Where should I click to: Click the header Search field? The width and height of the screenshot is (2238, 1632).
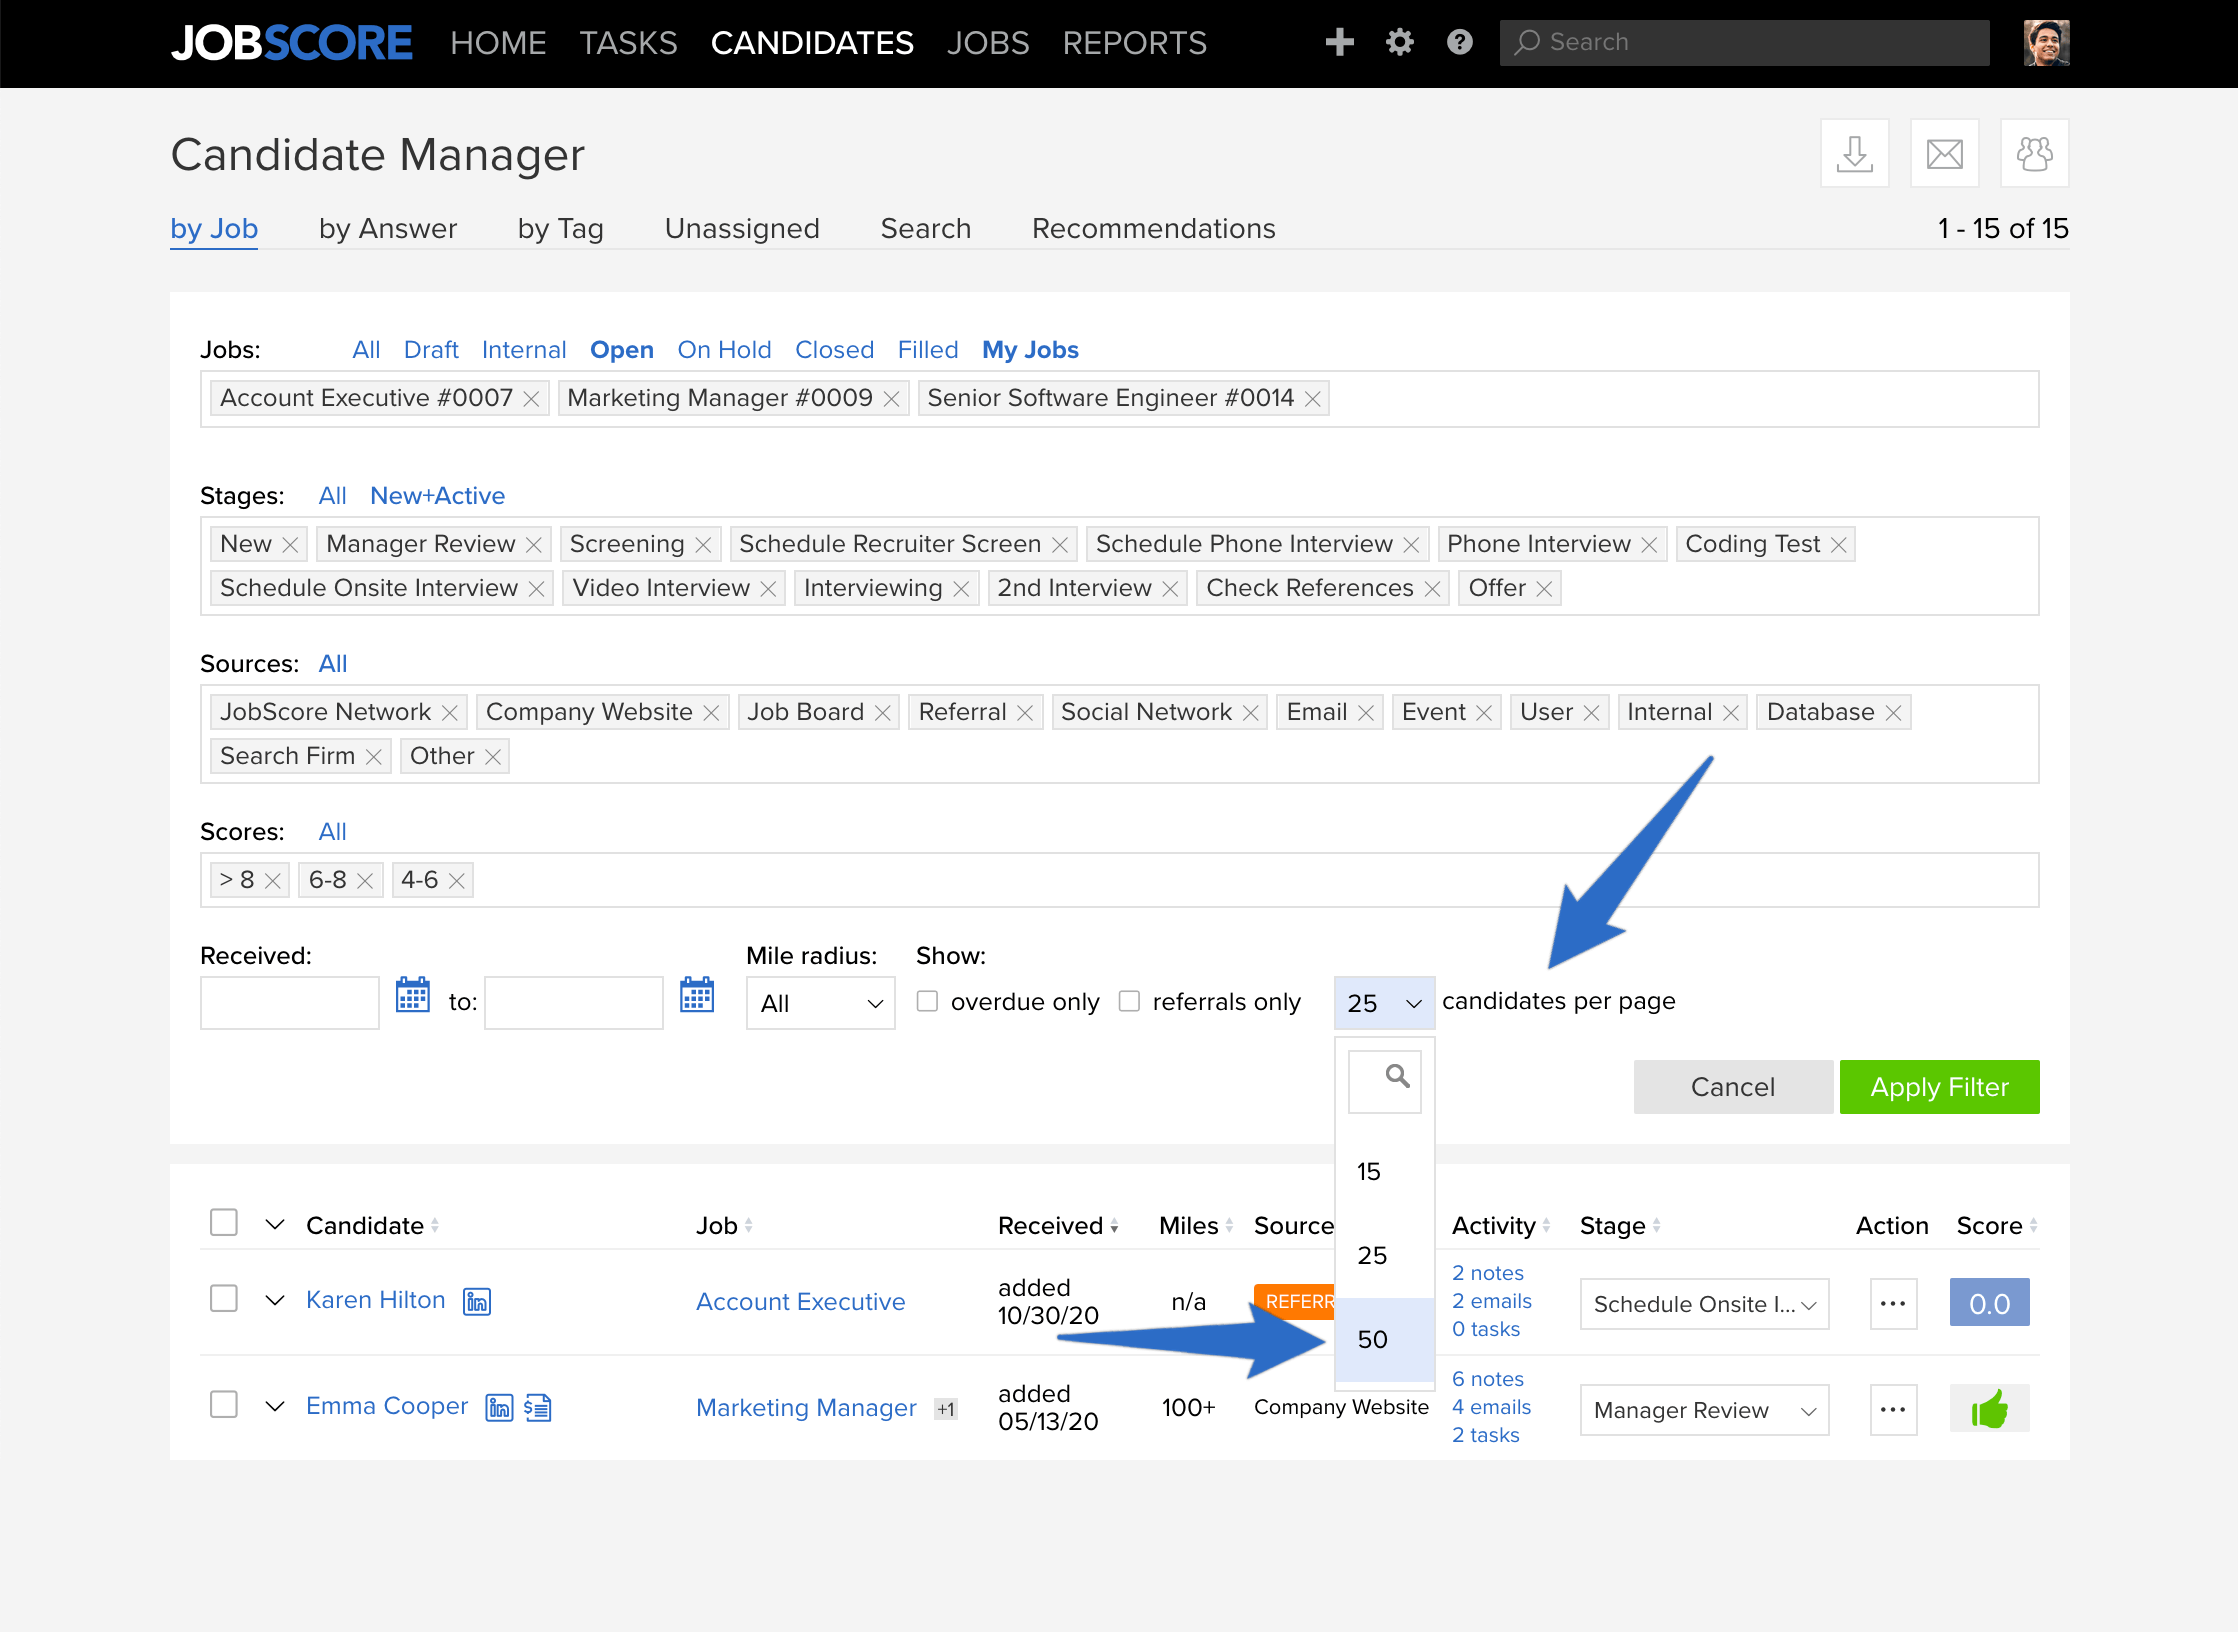(1744, 42)
